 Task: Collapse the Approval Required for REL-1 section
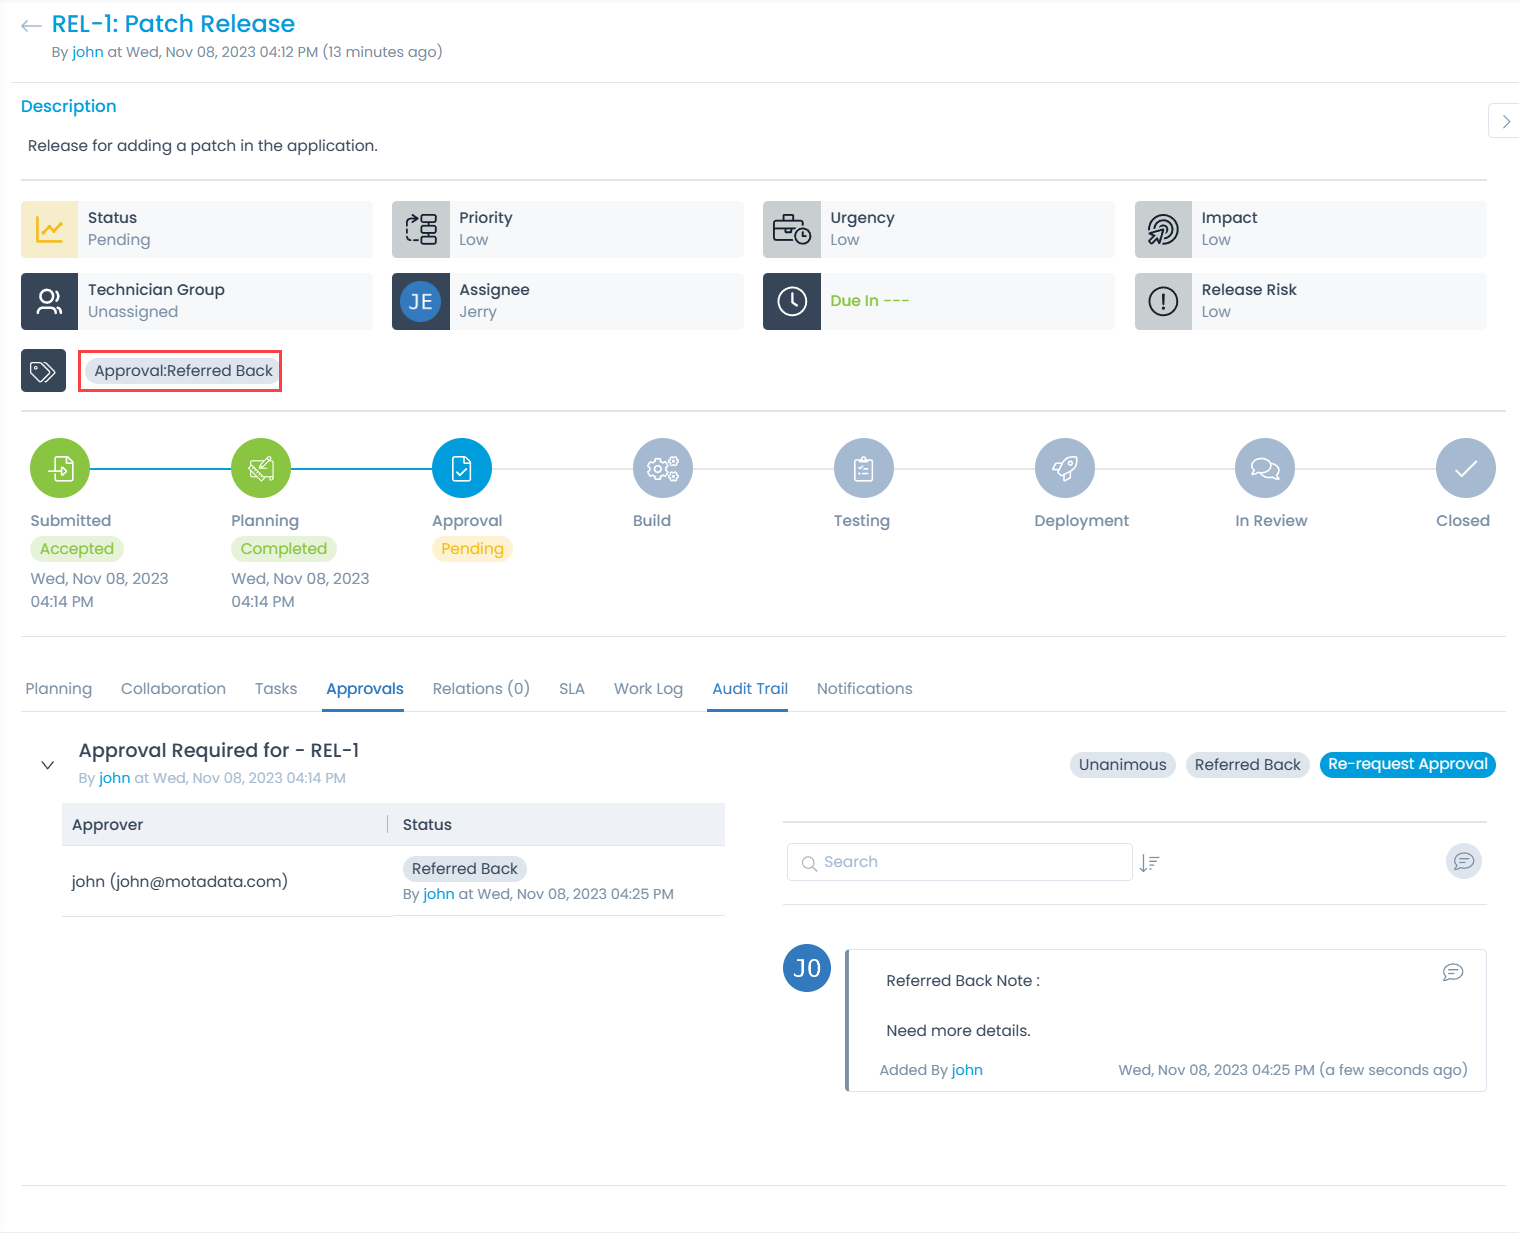click(x=47, y=765)
